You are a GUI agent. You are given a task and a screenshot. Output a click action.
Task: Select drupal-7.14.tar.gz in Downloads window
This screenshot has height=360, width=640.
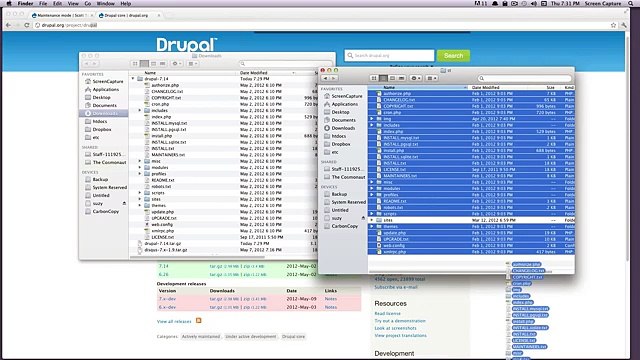click(162, 243)
